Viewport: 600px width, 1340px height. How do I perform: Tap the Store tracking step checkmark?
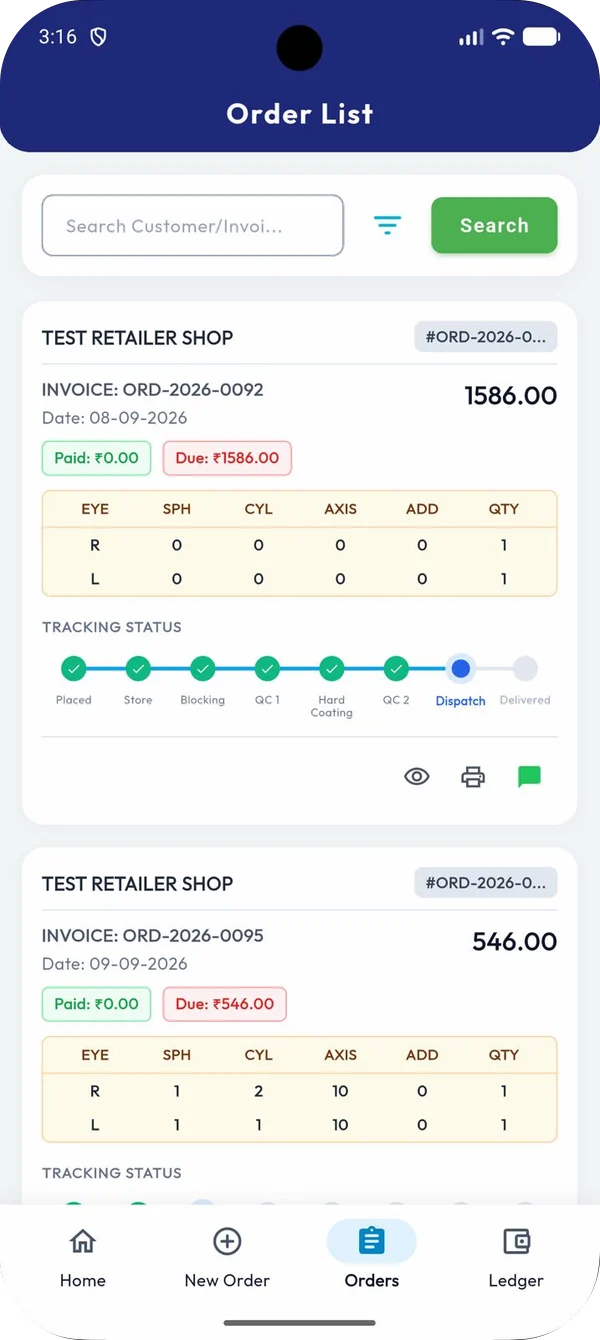tap(138, 668)
